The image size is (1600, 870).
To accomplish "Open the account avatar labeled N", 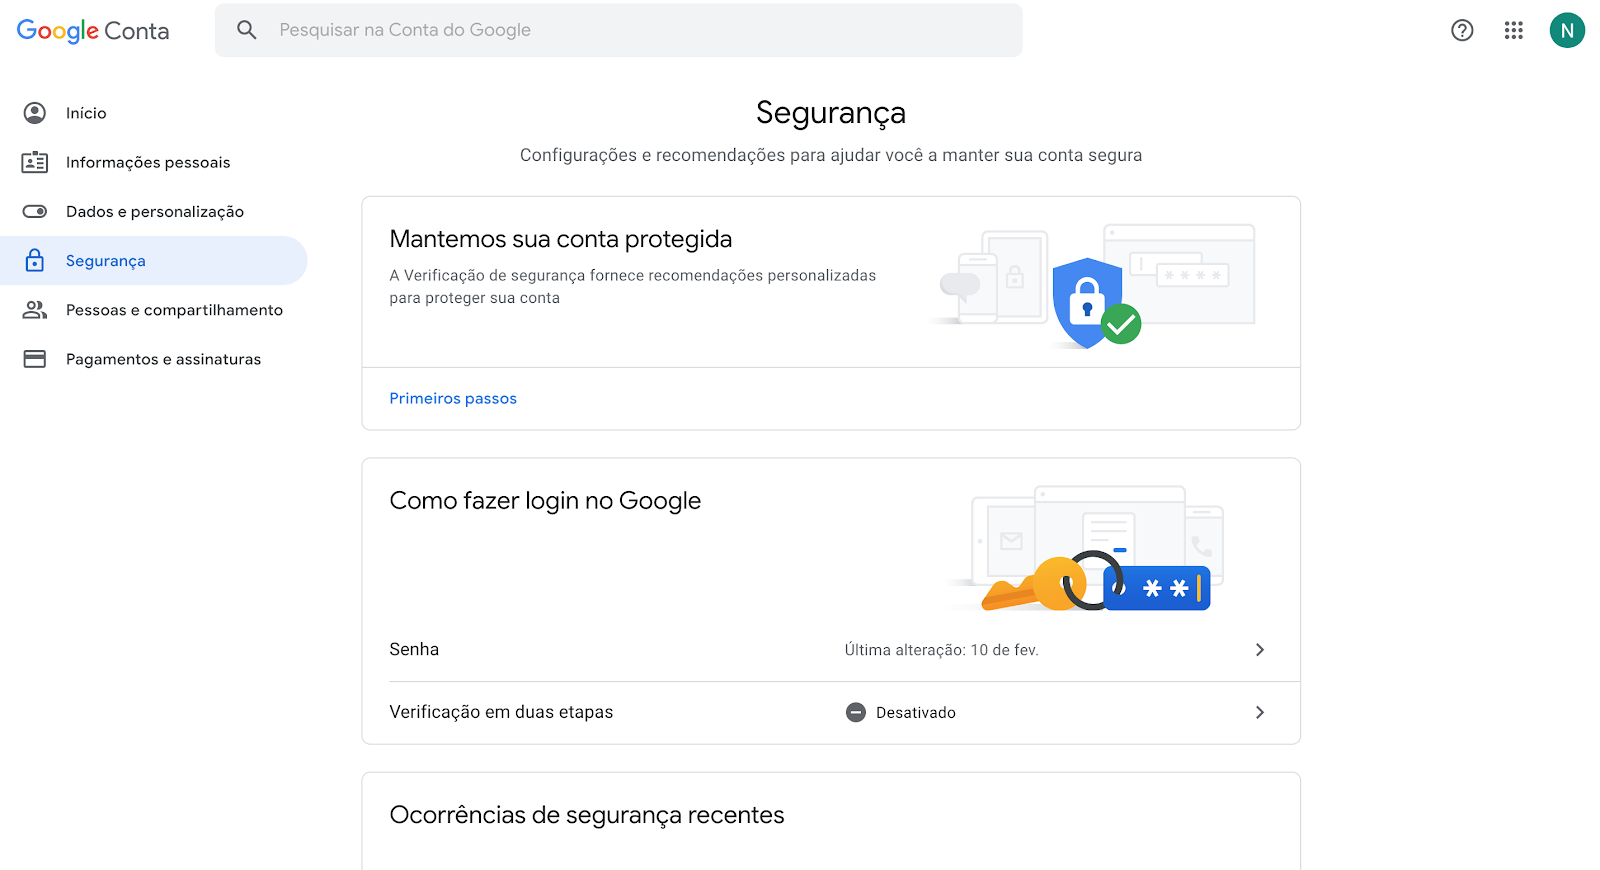I will tap(1567, 30).
